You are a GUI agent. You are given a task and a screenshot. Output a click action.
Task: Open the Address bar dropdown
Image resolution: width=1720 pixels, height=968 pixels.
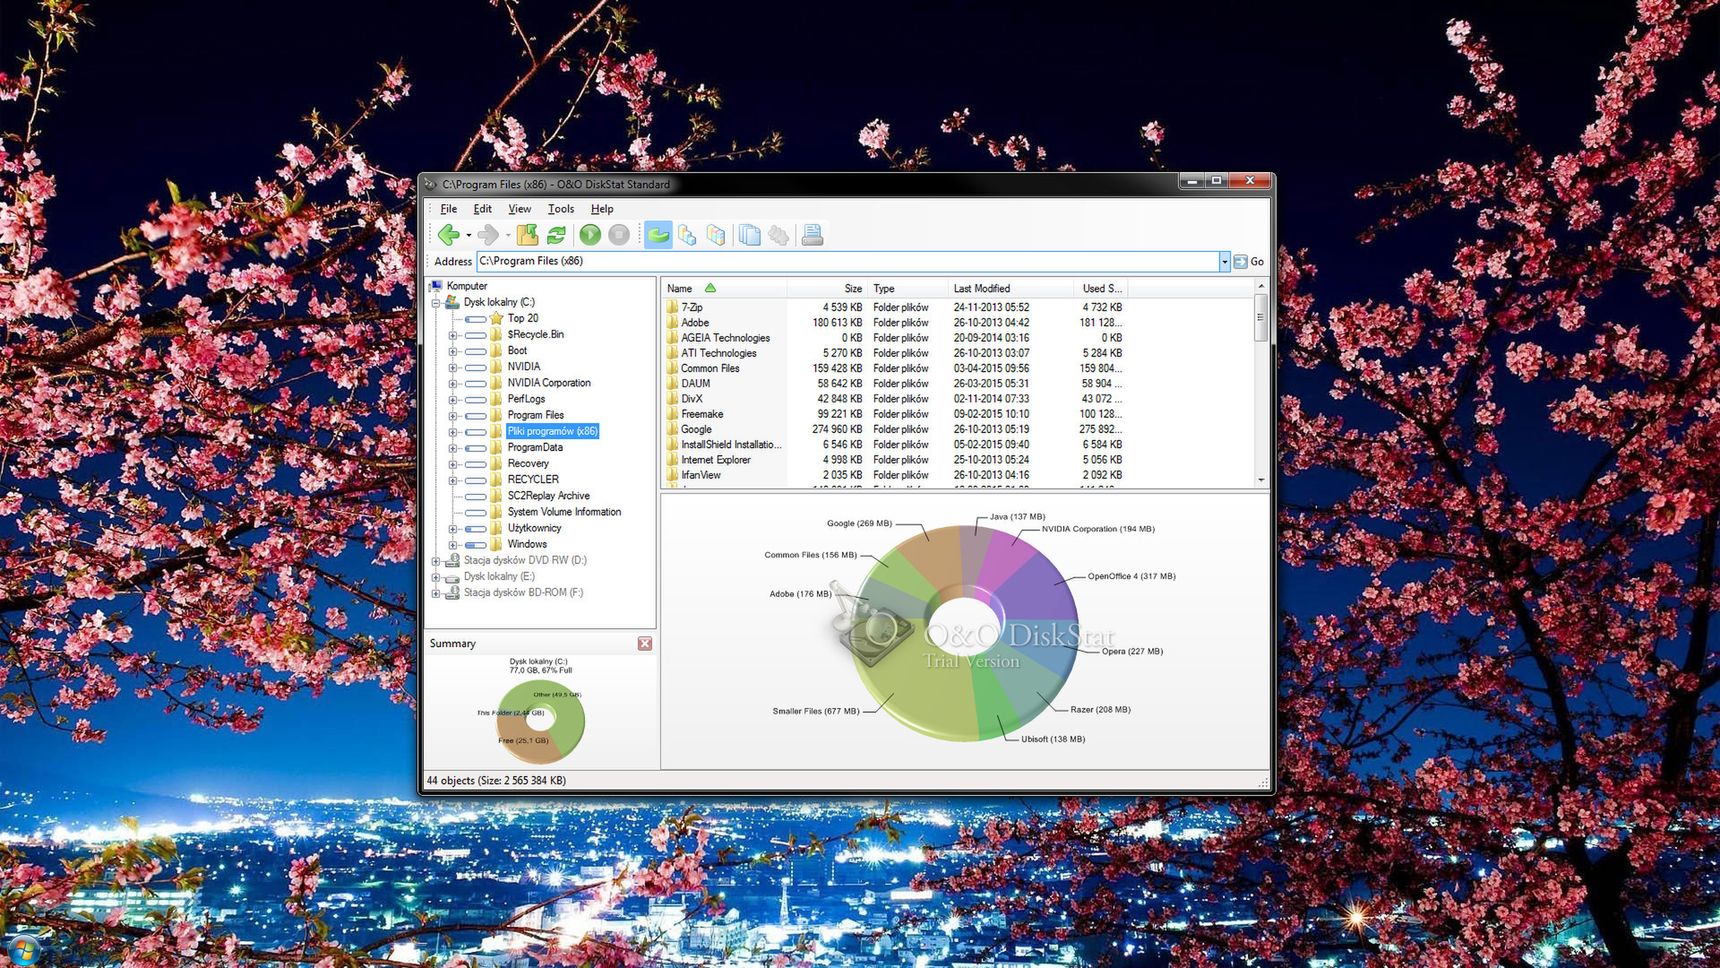coord(1224,262)
